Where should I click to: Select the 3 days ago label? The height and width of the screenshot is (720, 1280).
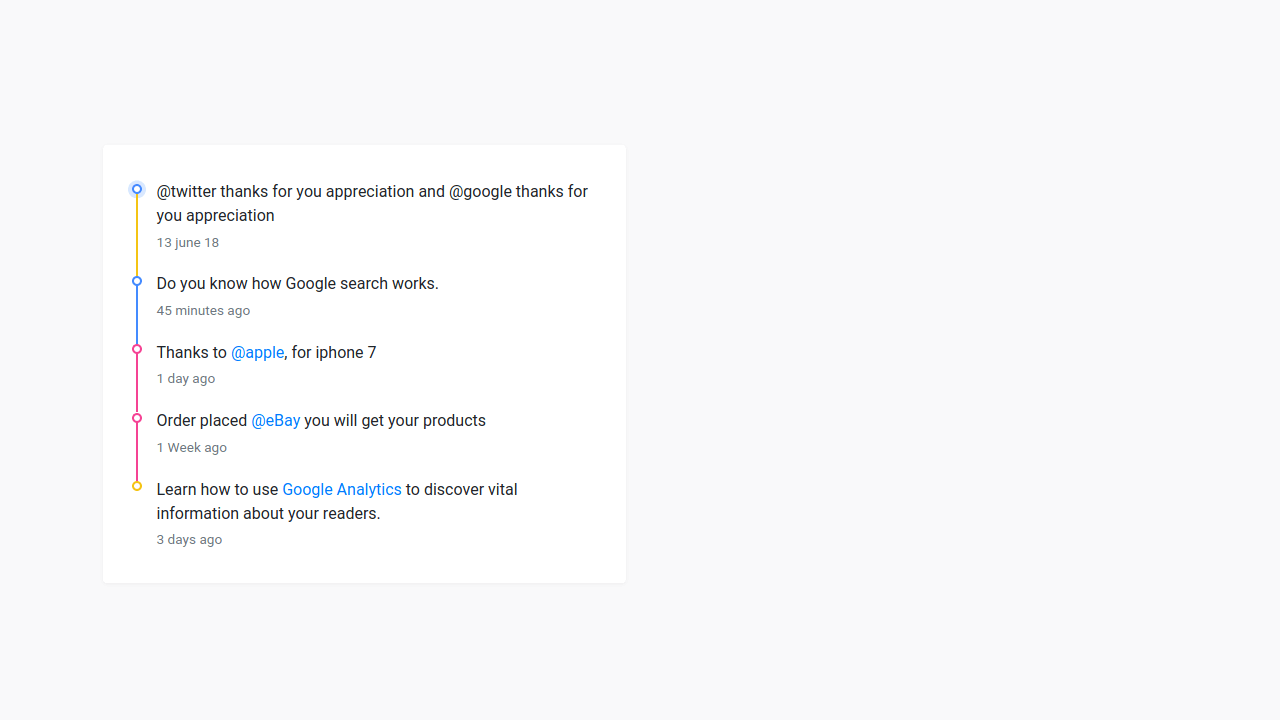[x=189, y=539]
